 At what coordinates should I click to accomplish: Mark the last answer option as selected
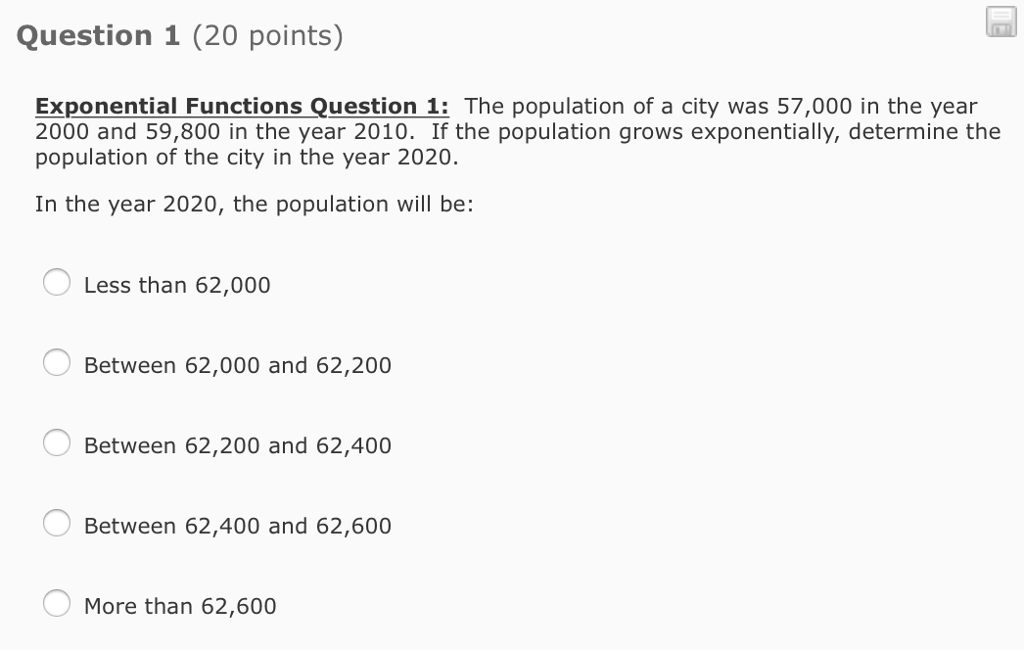pos(57,602)
